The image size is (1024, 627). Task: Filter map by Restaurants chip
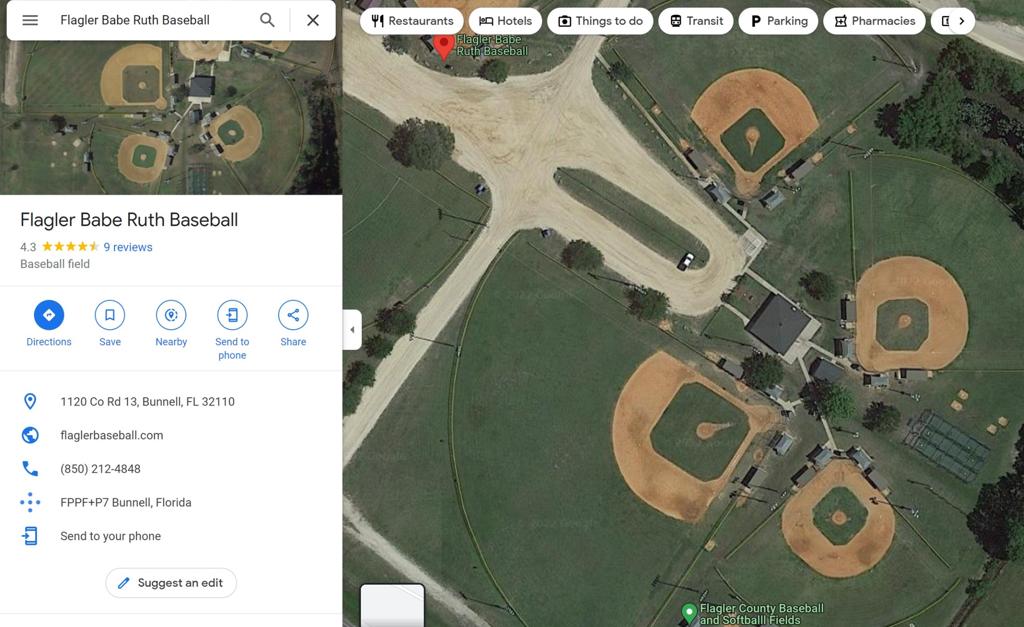click(x=412, y=21)
